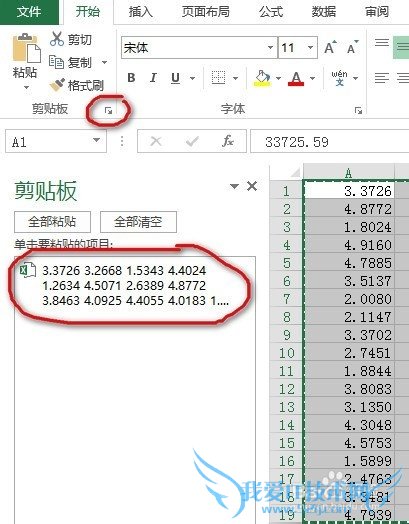Click the formula bar showing 33725.59
This screenshot has height=524, width=409.
[x=329, y=142]
